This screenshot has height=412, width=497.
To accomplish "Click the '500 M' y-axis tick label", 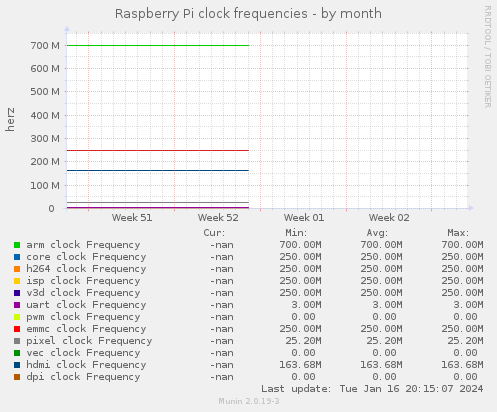I will pos(45,92).
